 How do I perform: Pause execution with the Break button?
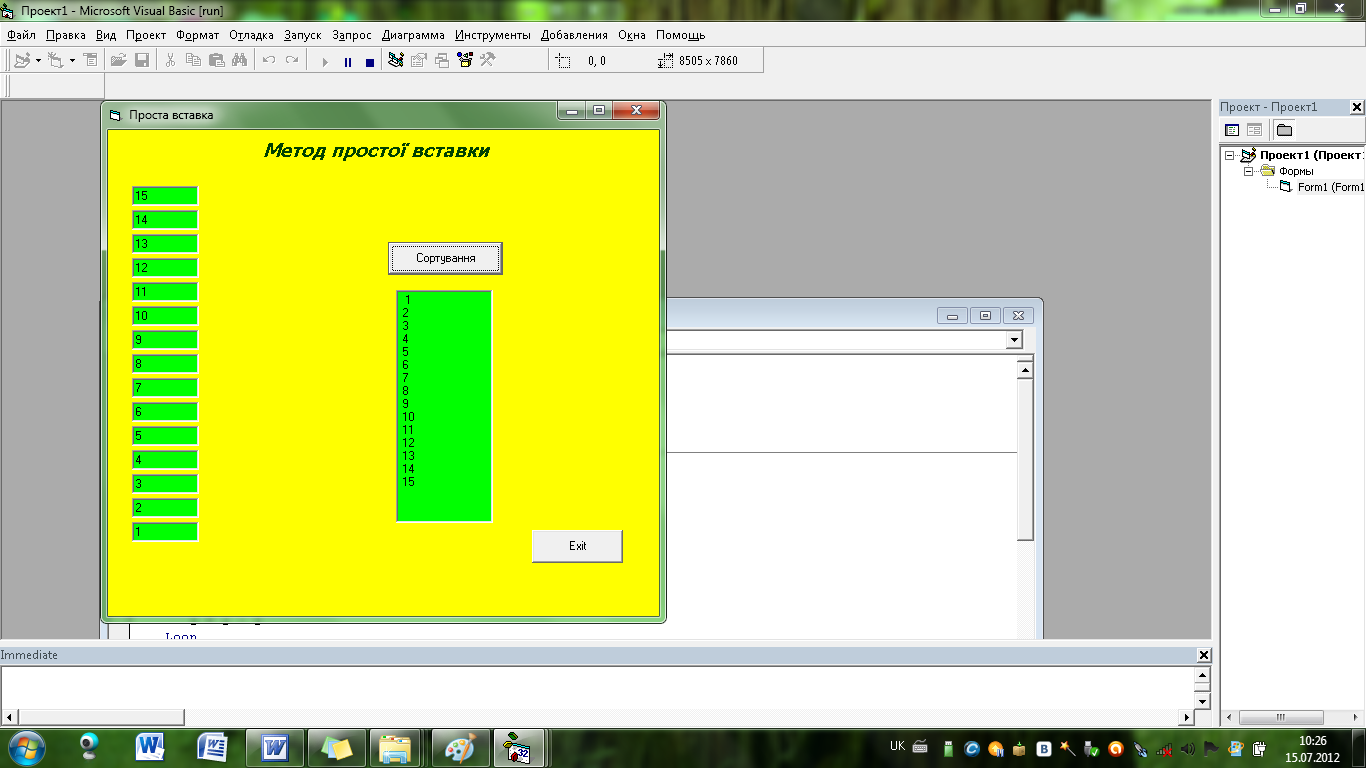point(347,61)
